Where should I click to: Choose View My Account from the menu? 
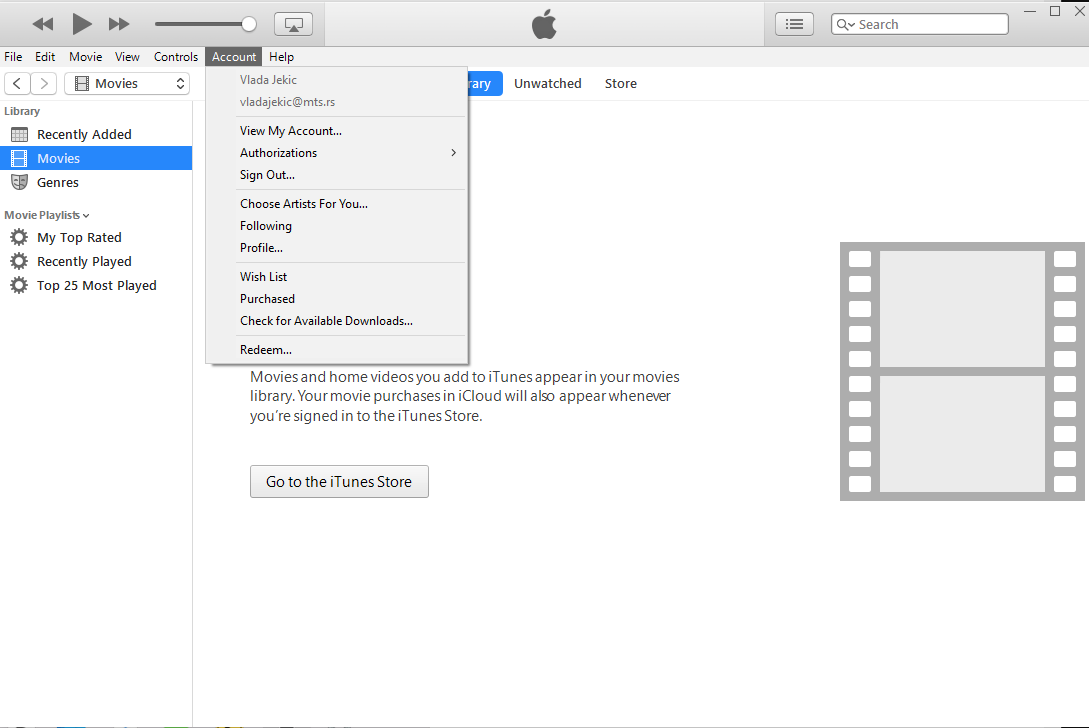click(337, 131)
